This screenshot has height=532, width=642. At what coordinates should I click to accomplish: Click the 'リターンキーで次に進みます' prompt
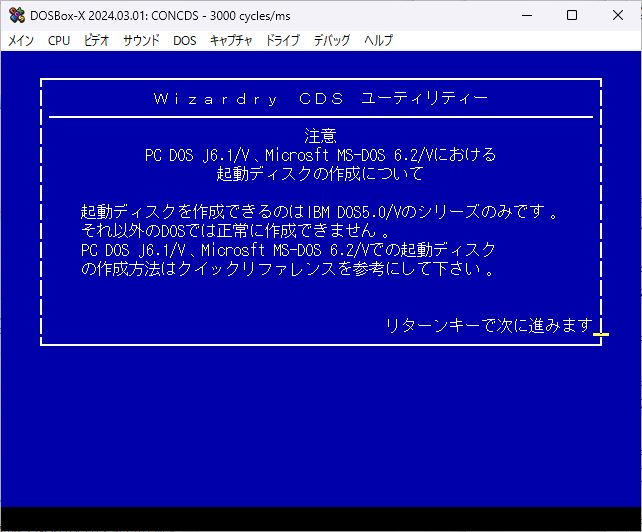coord(489,326)
